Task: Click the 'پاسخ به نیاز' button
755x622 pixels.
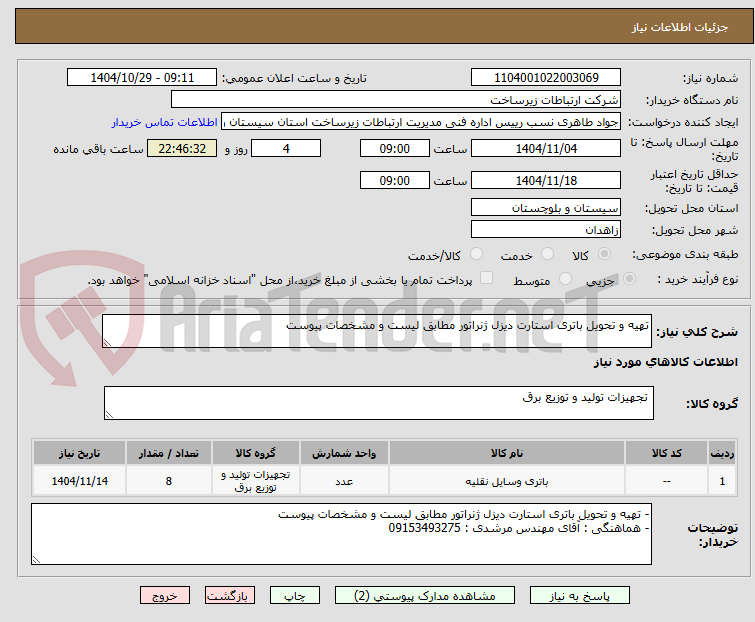Action: (x=580, y=596)
